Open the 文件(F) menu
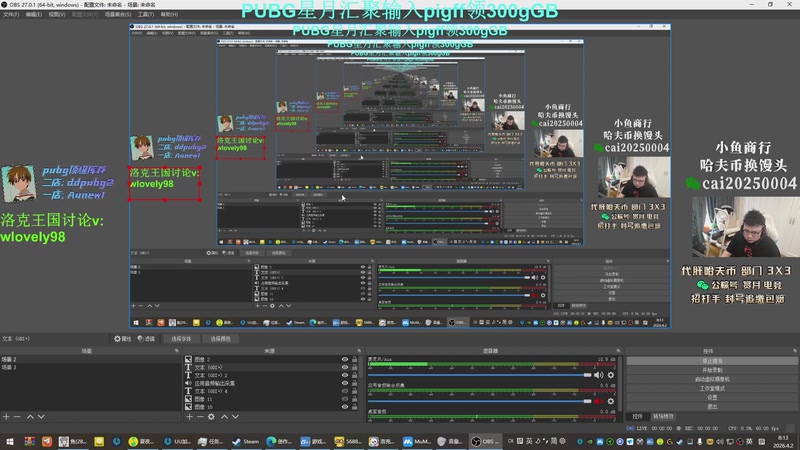The width and height of the screenshot is (800, 450). [x=11, y=14]
